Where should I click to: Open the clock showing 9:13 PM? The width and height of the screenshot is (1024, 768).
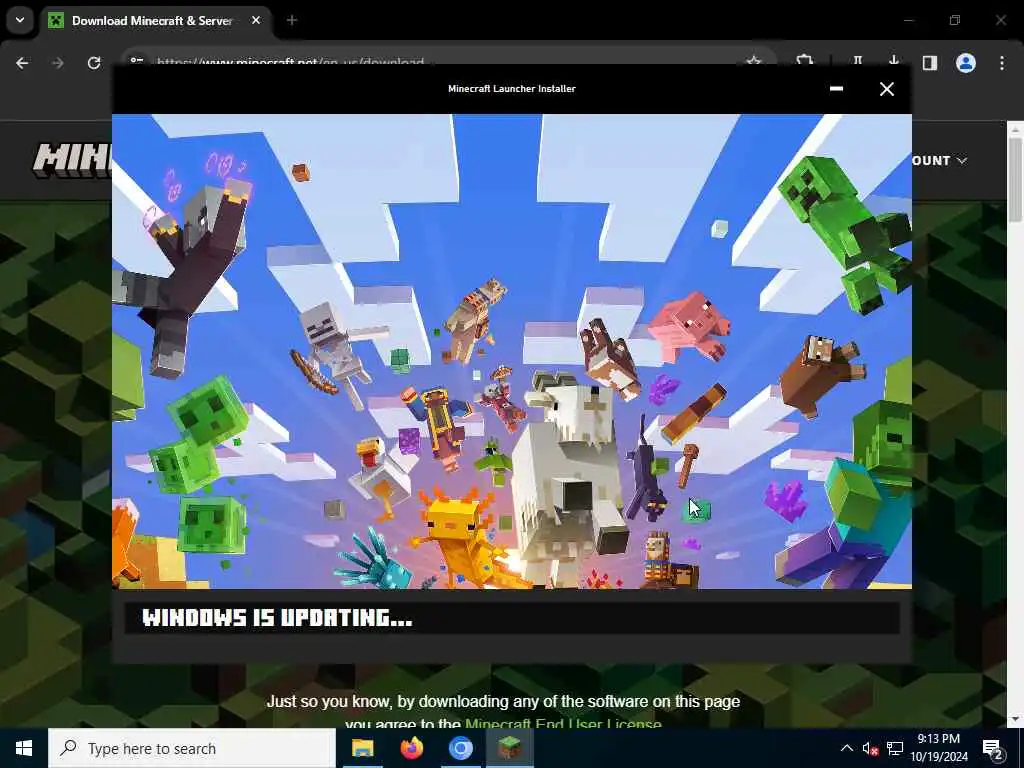click(939, 748)
